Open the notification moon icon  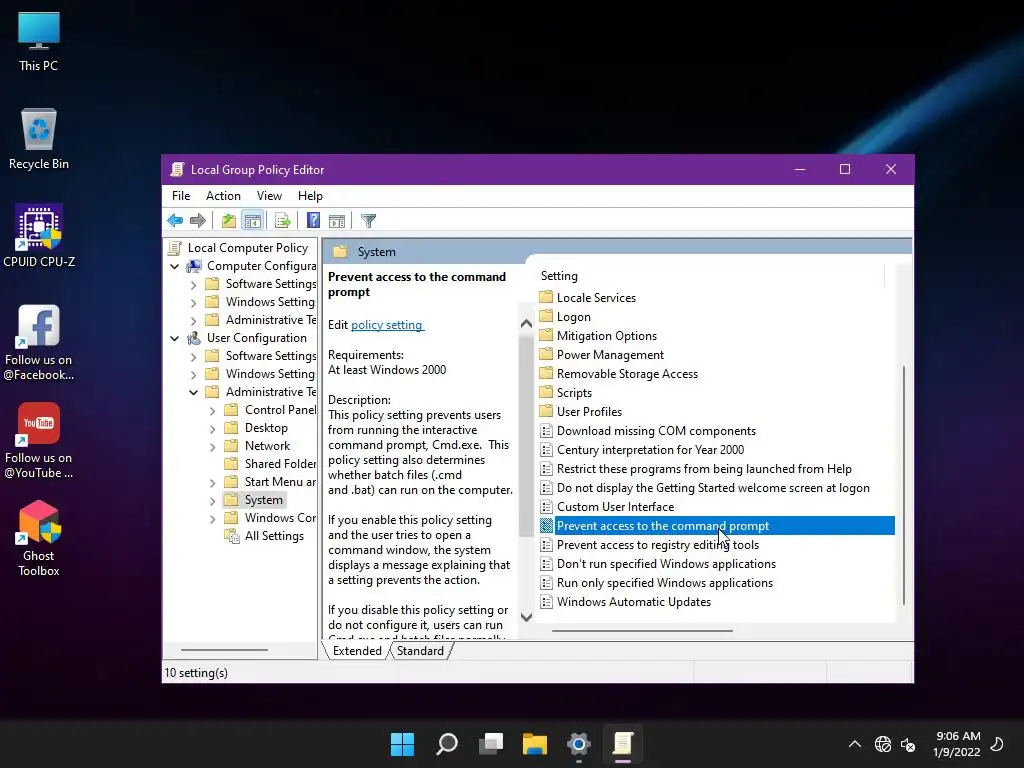(x=997, y=744)
